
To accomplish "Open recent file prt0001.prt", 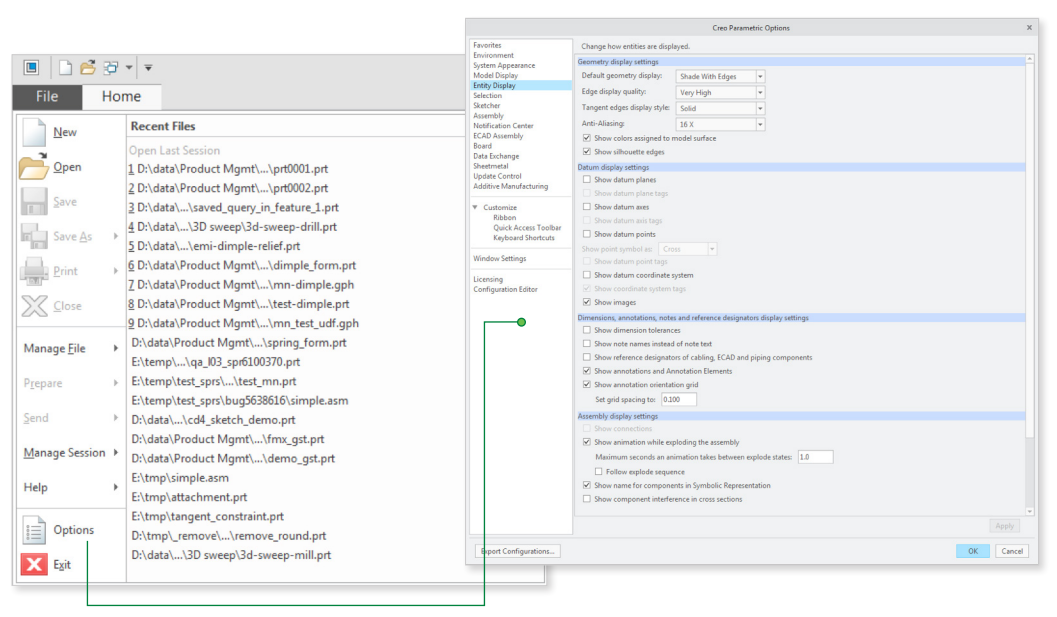I will click(228, 169).
